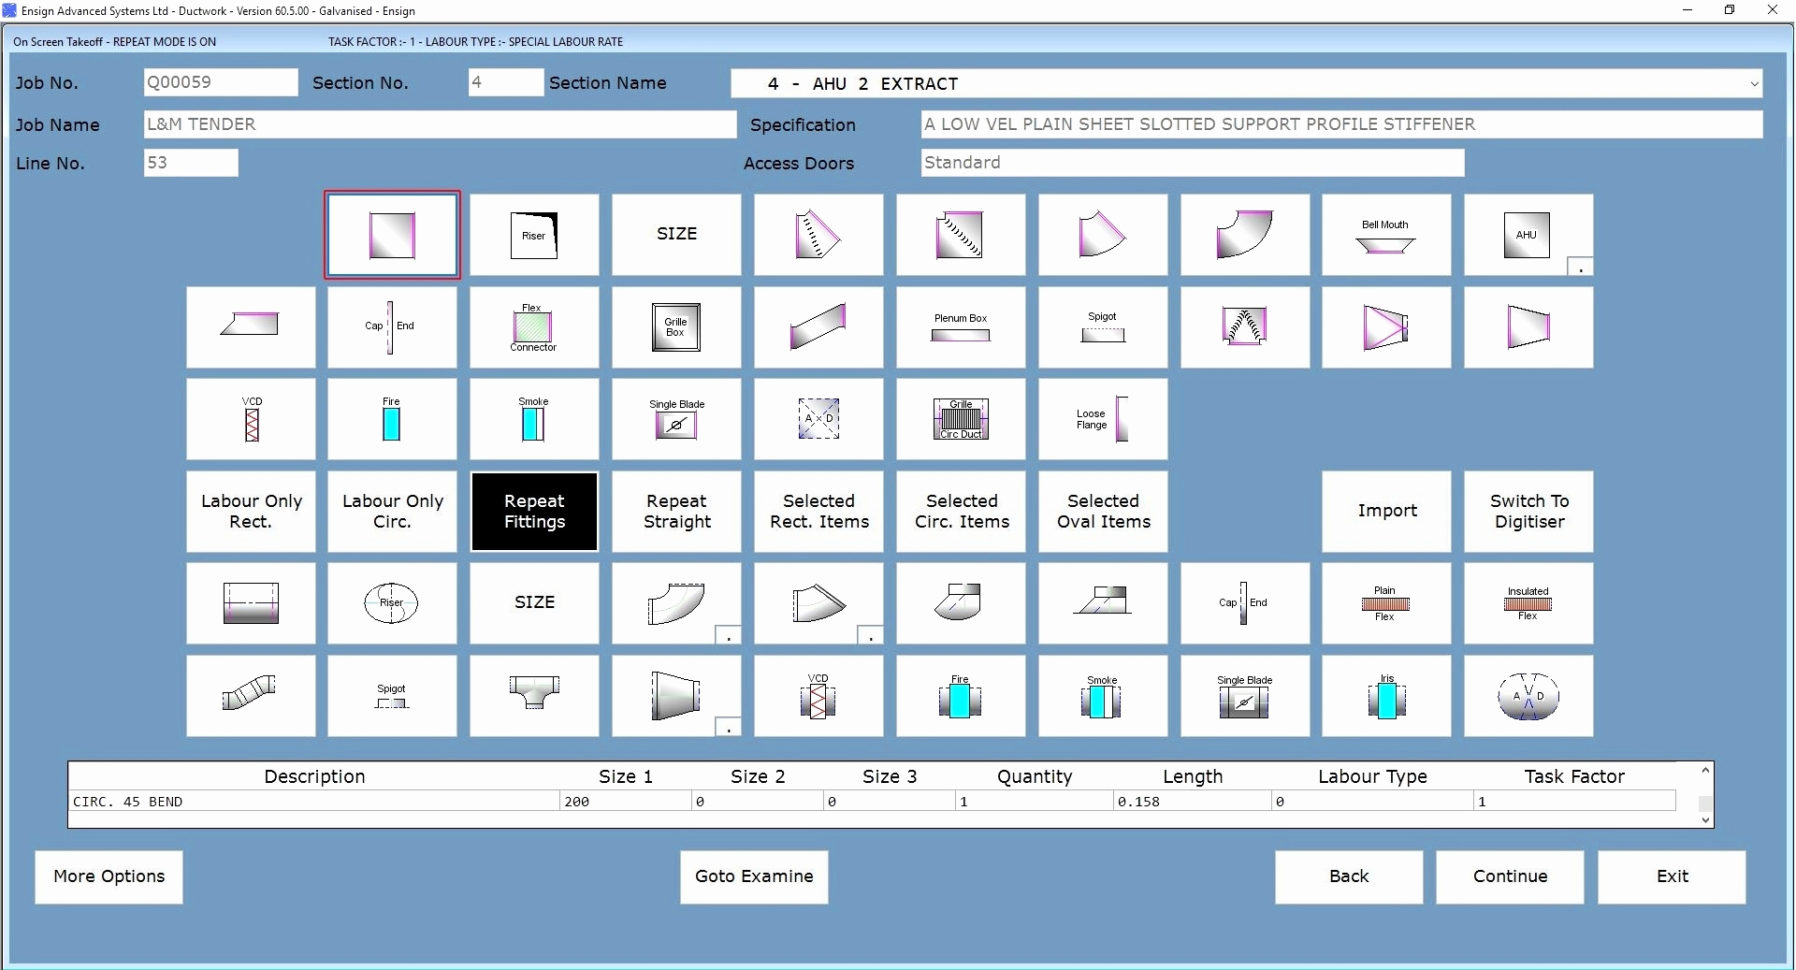This screenshot has height=970, width=1796.
Task: Click the Length value 0.158
Action: (x=1192, y=801)
